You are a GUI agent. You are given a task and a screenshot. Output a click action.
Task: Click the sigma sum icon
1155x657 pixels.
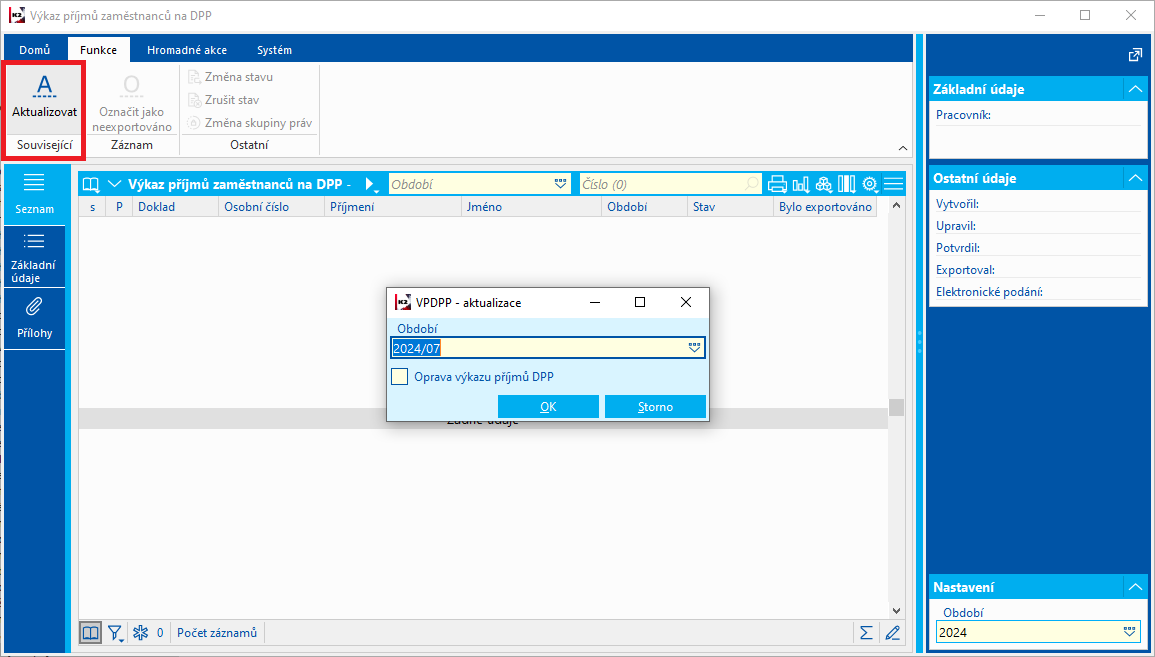click(866, 633)
